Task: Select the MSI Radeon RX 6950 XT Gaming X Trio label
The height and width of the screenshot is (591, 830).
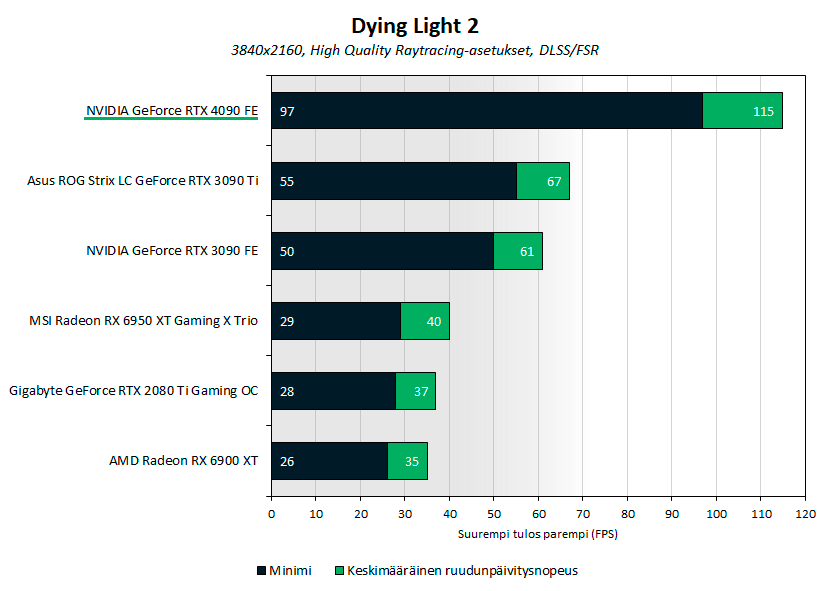Action: pyautogui.click(x=143, y=321)
